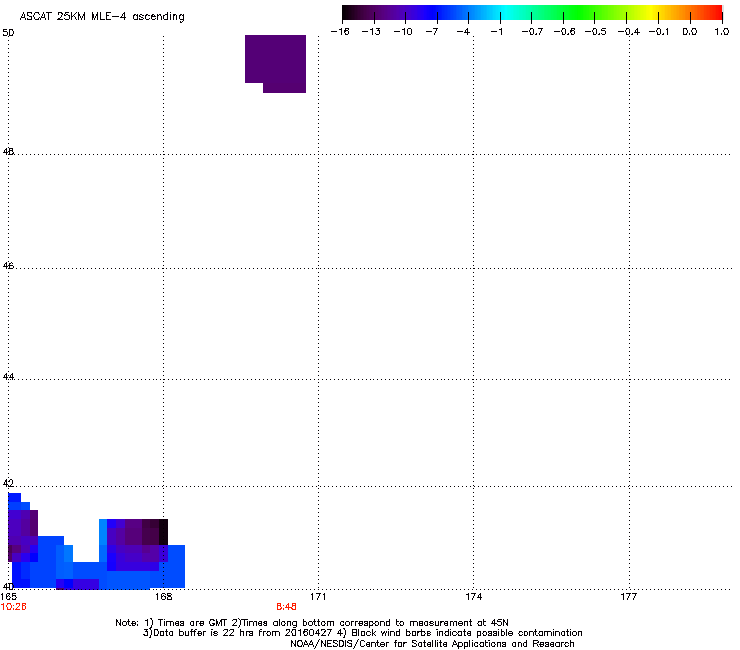Screen dimensions: 740x650
Task: Click the longitude label 177
Action: pyautogui.click(x=629, y=597)
